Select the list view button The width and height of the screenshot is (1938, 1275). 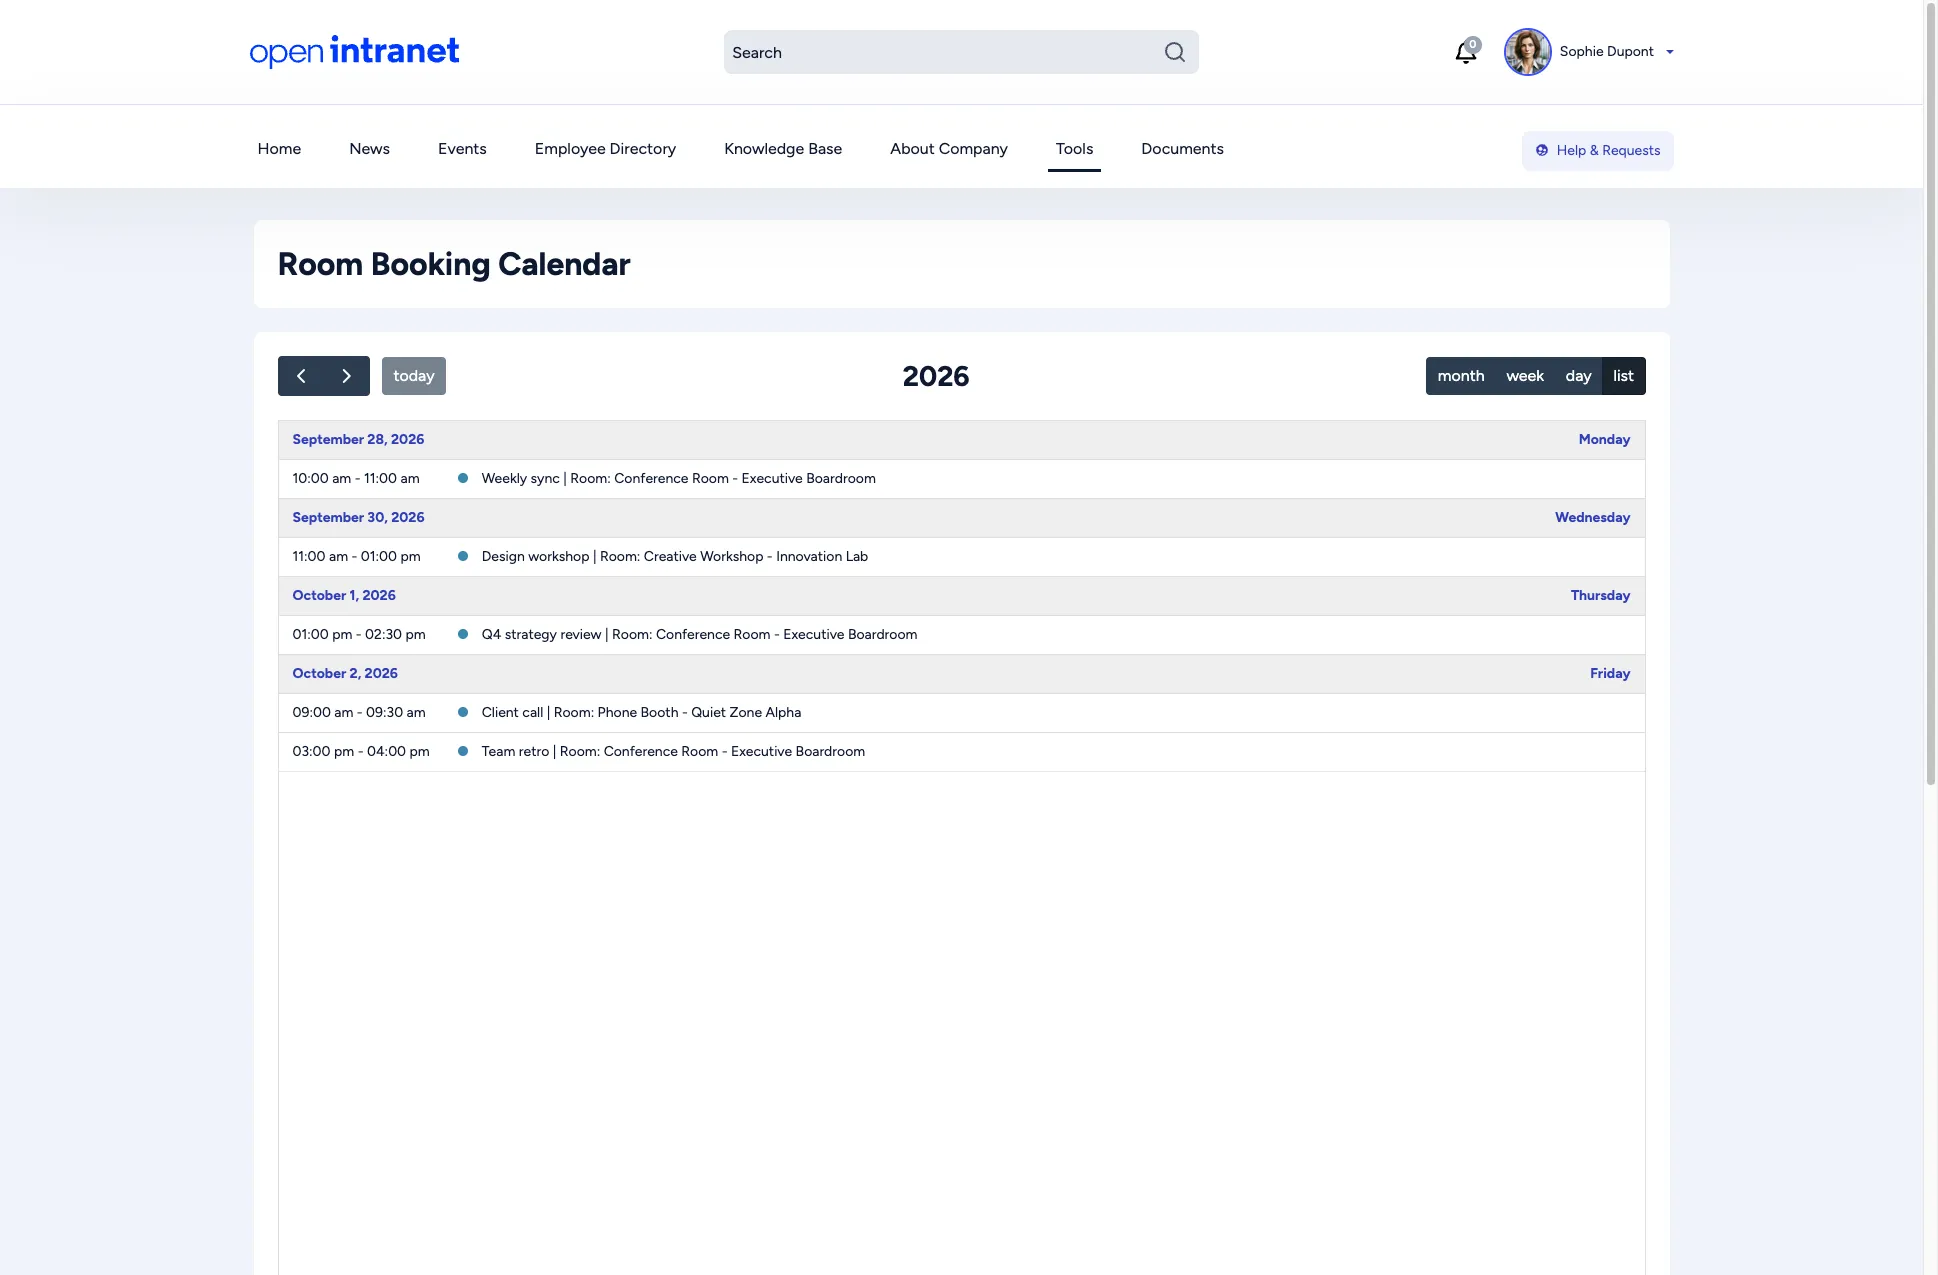[1623, 376]
